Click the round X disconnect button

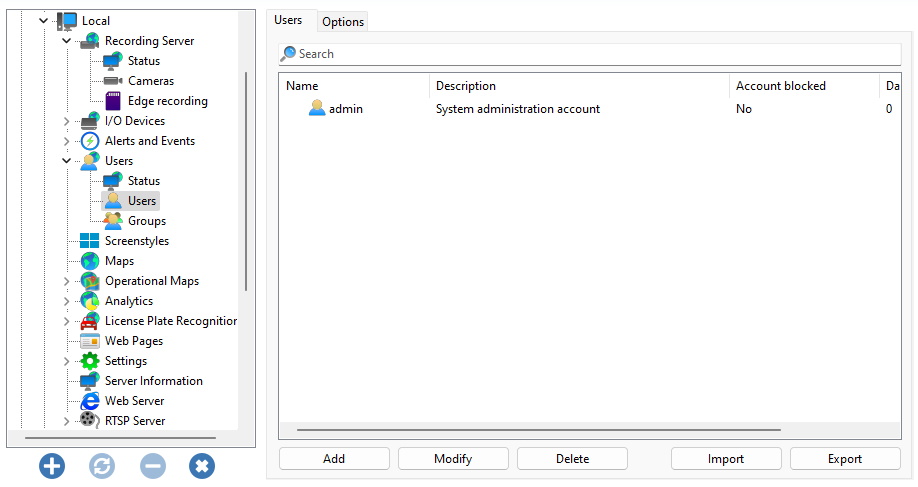click(202, 467)
